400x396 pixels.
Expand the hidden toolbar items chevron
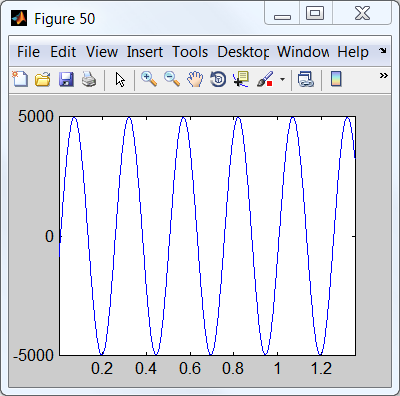click(x=384, y=76)
